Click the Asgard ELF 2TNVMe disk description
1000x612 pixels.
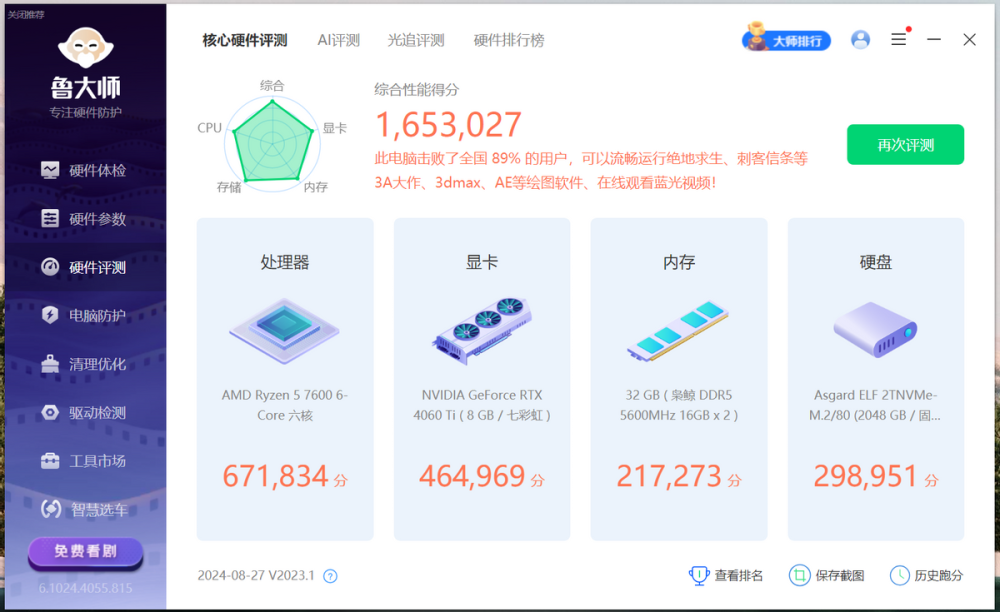[875, 405]
